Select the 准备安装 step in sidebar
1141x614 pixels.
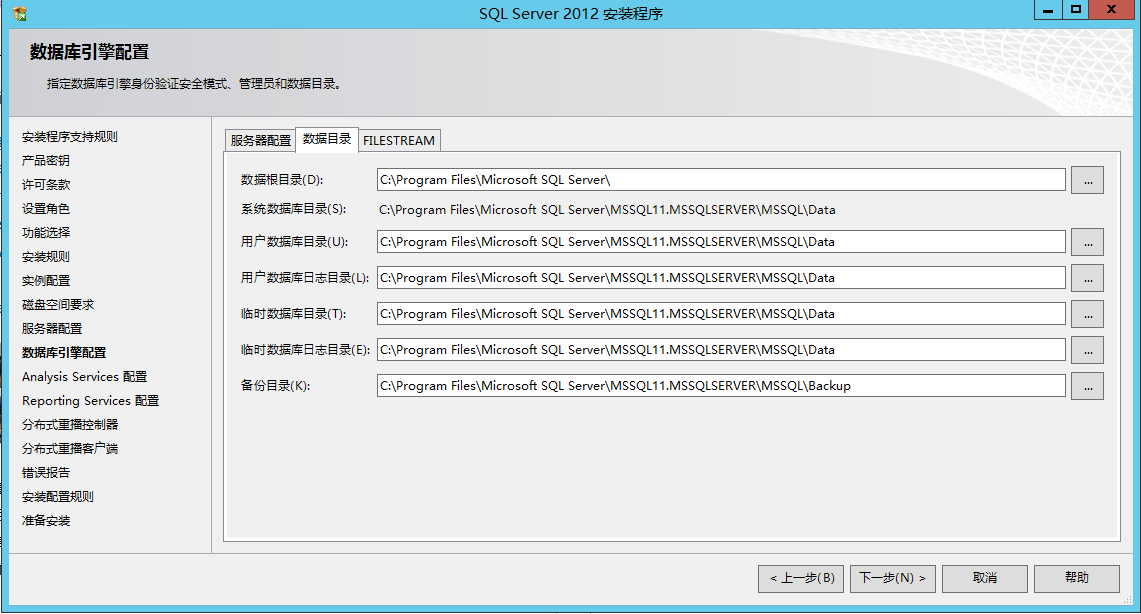pyautogui.click(x=46, y=521)
